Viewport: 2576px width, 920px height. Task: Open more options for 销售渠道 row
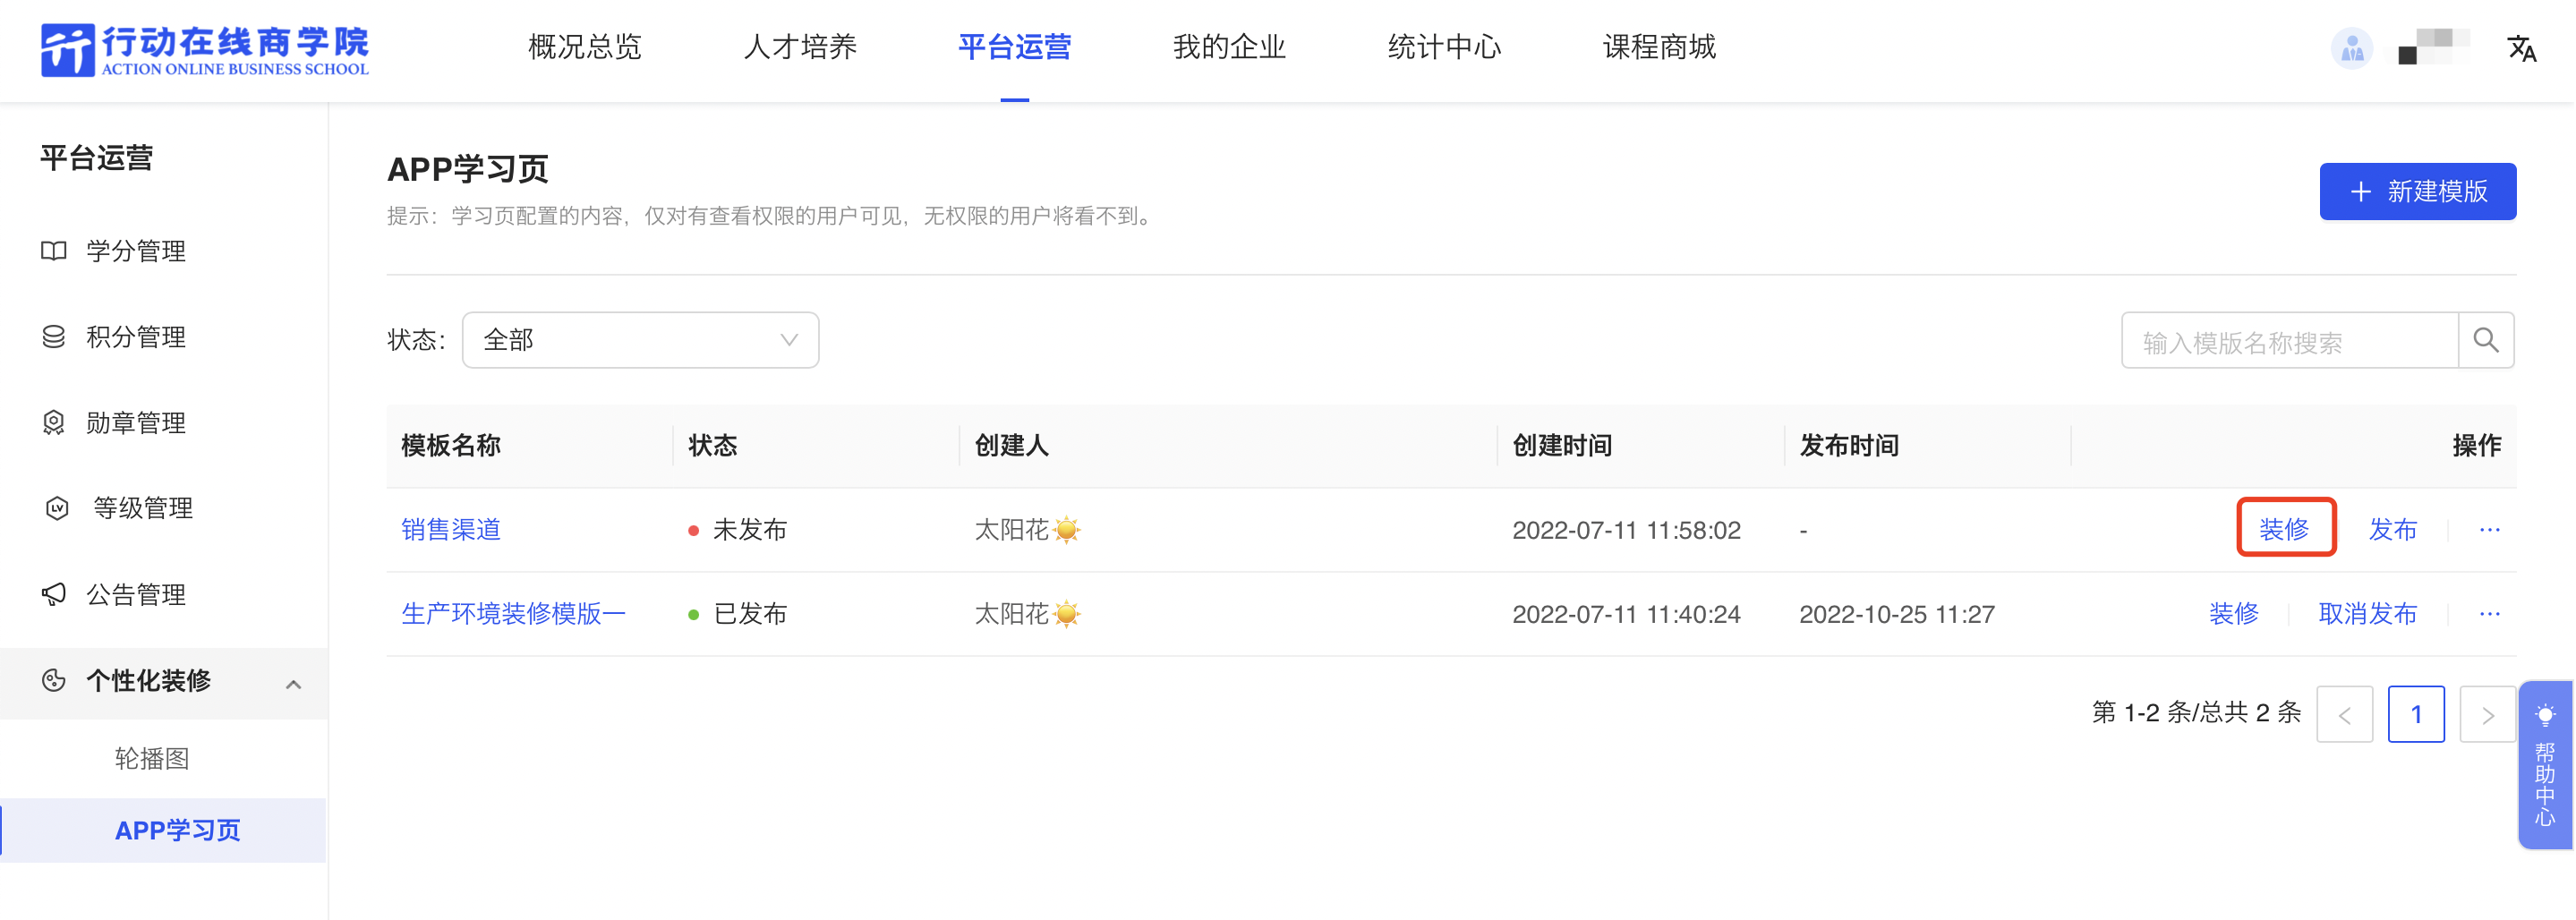click(2490, 529)
